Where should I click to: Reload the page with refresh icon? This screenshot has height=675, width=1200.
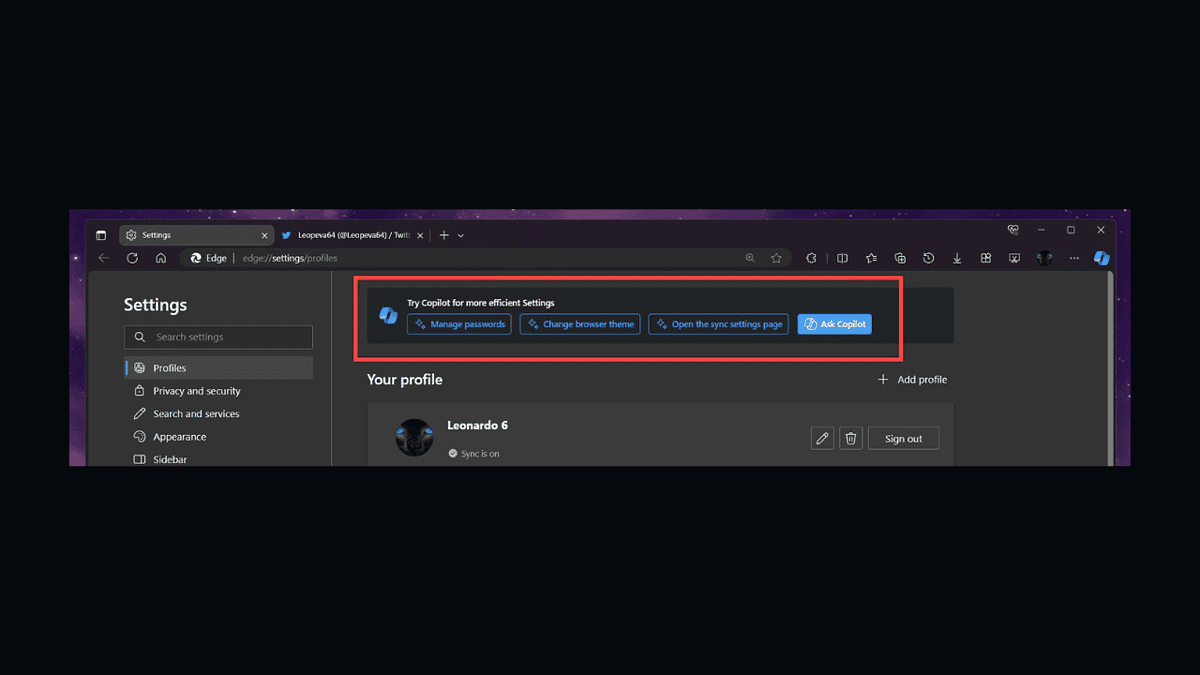click(132, 258)
